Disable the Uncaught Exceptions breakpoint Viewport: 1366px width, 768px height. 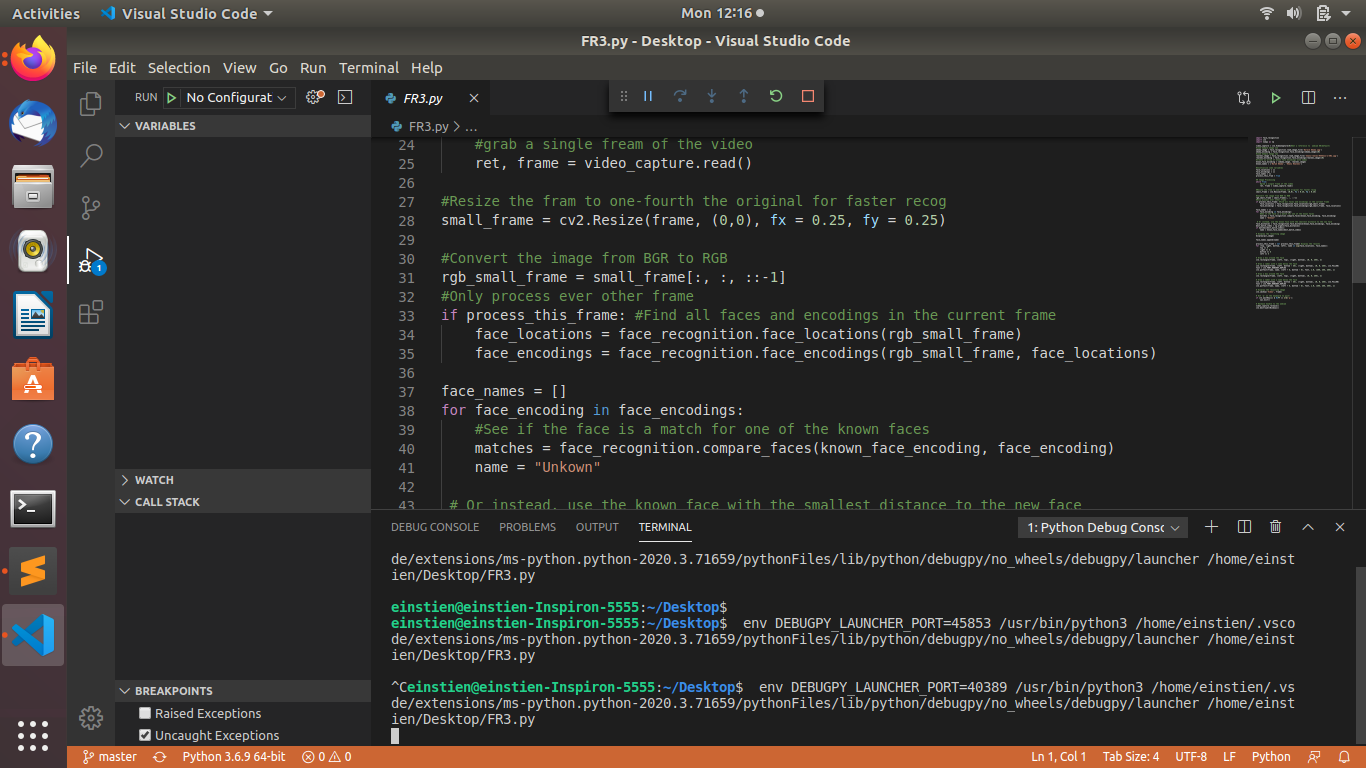coord(144,735)
